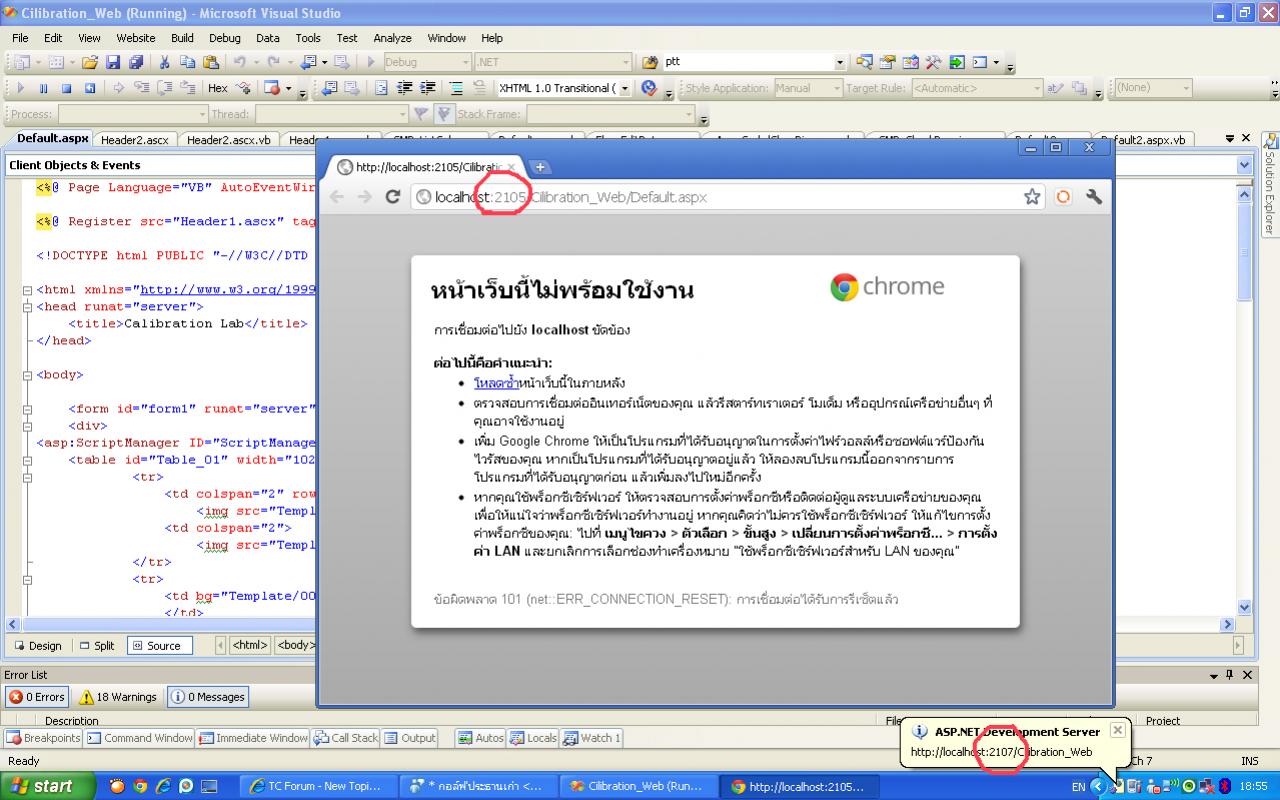Open TC Forum taskbar button
The width and height of the screenshot is (1280, 800).
[319, 786]
